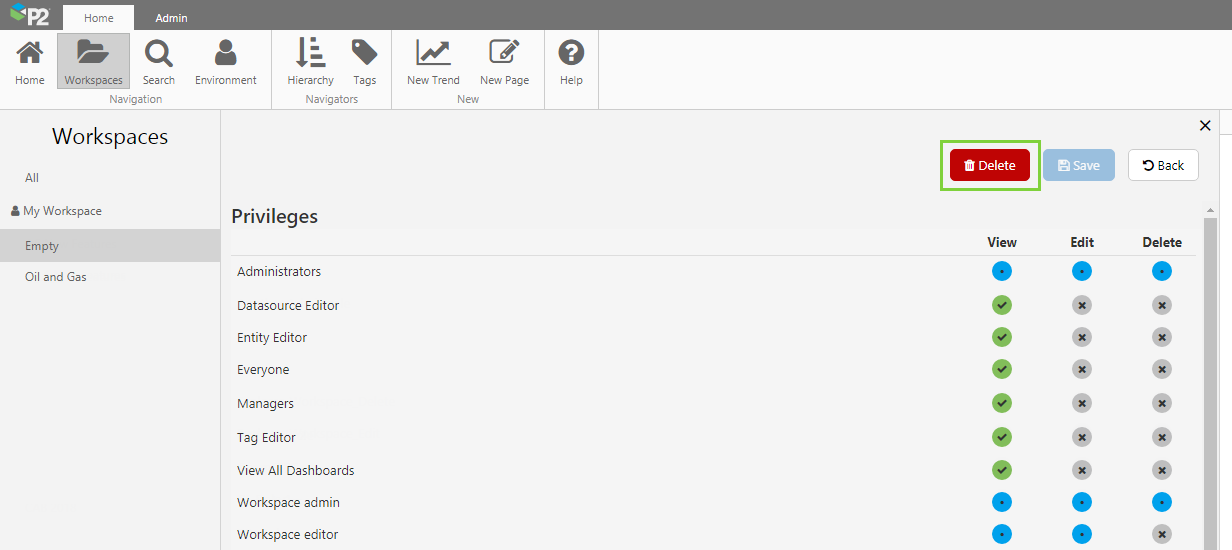Image resolution: width=1232 pixels, height=550 pixels.
Task: Select the Empty workspace
Action: 110,246
